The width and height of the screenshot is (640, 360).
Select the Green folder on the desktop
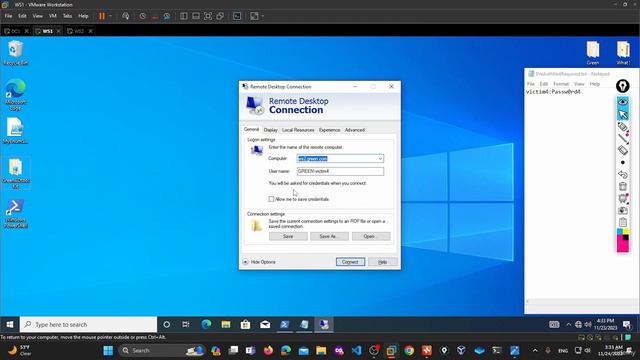click(593, 53)
